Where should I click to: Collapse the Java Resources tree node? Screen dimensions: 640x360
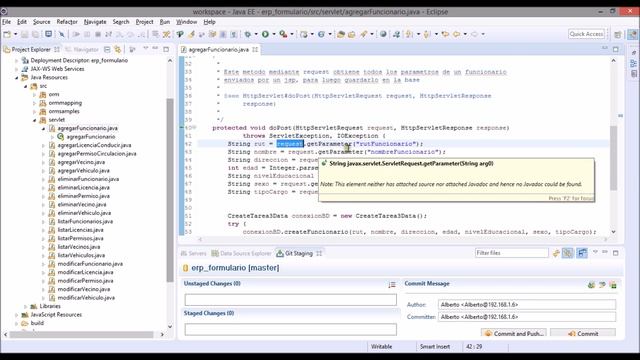tap(17, 78)
